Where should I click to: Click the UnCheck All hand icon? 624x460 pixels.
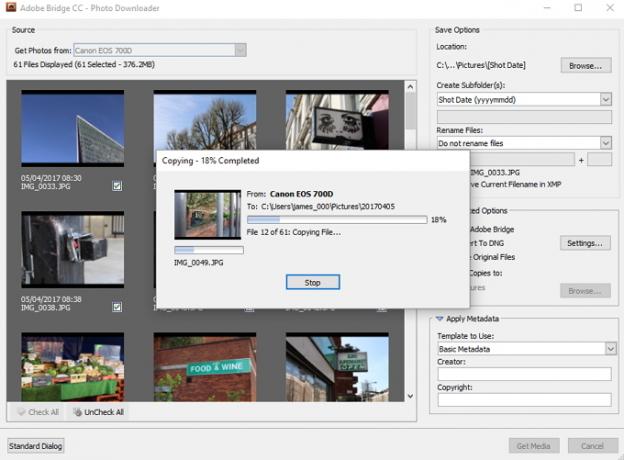(78, 412)
